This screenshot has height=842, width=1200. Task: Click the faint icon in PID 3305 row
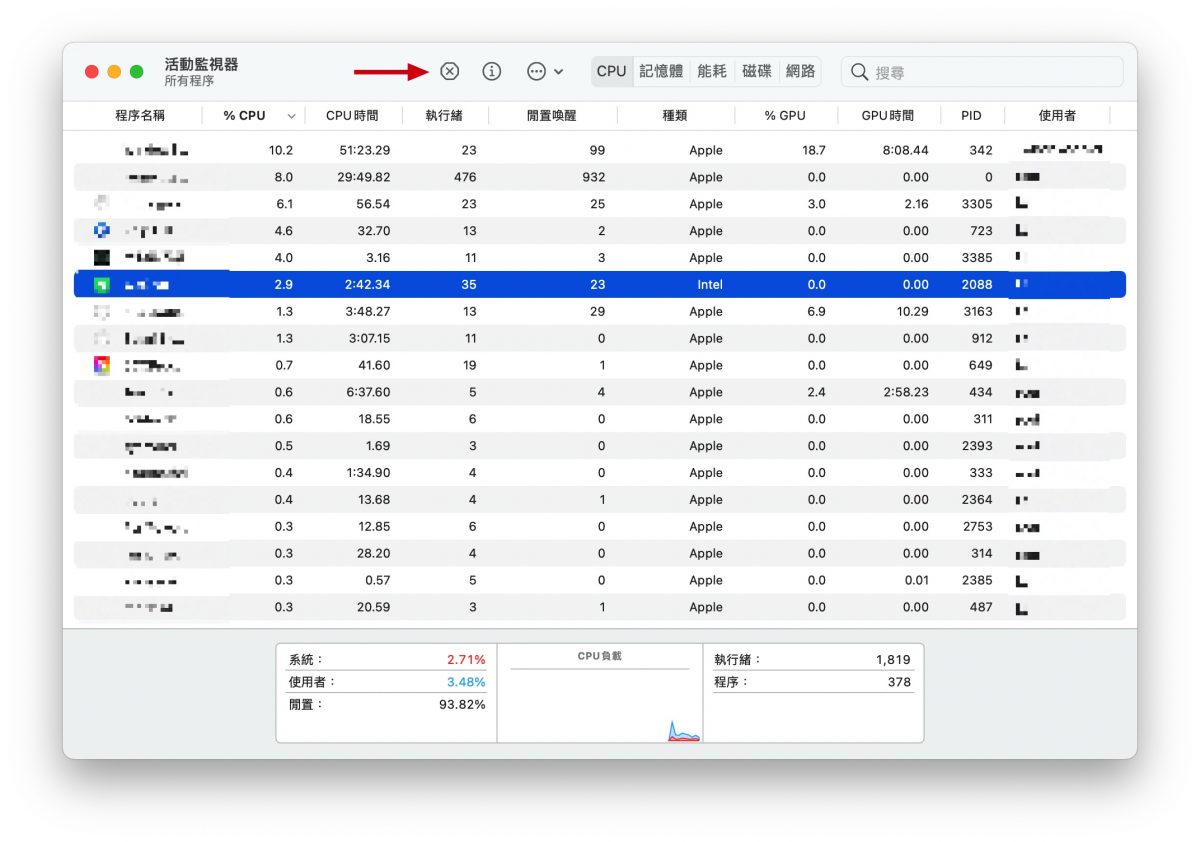click(x=101, y=203)
